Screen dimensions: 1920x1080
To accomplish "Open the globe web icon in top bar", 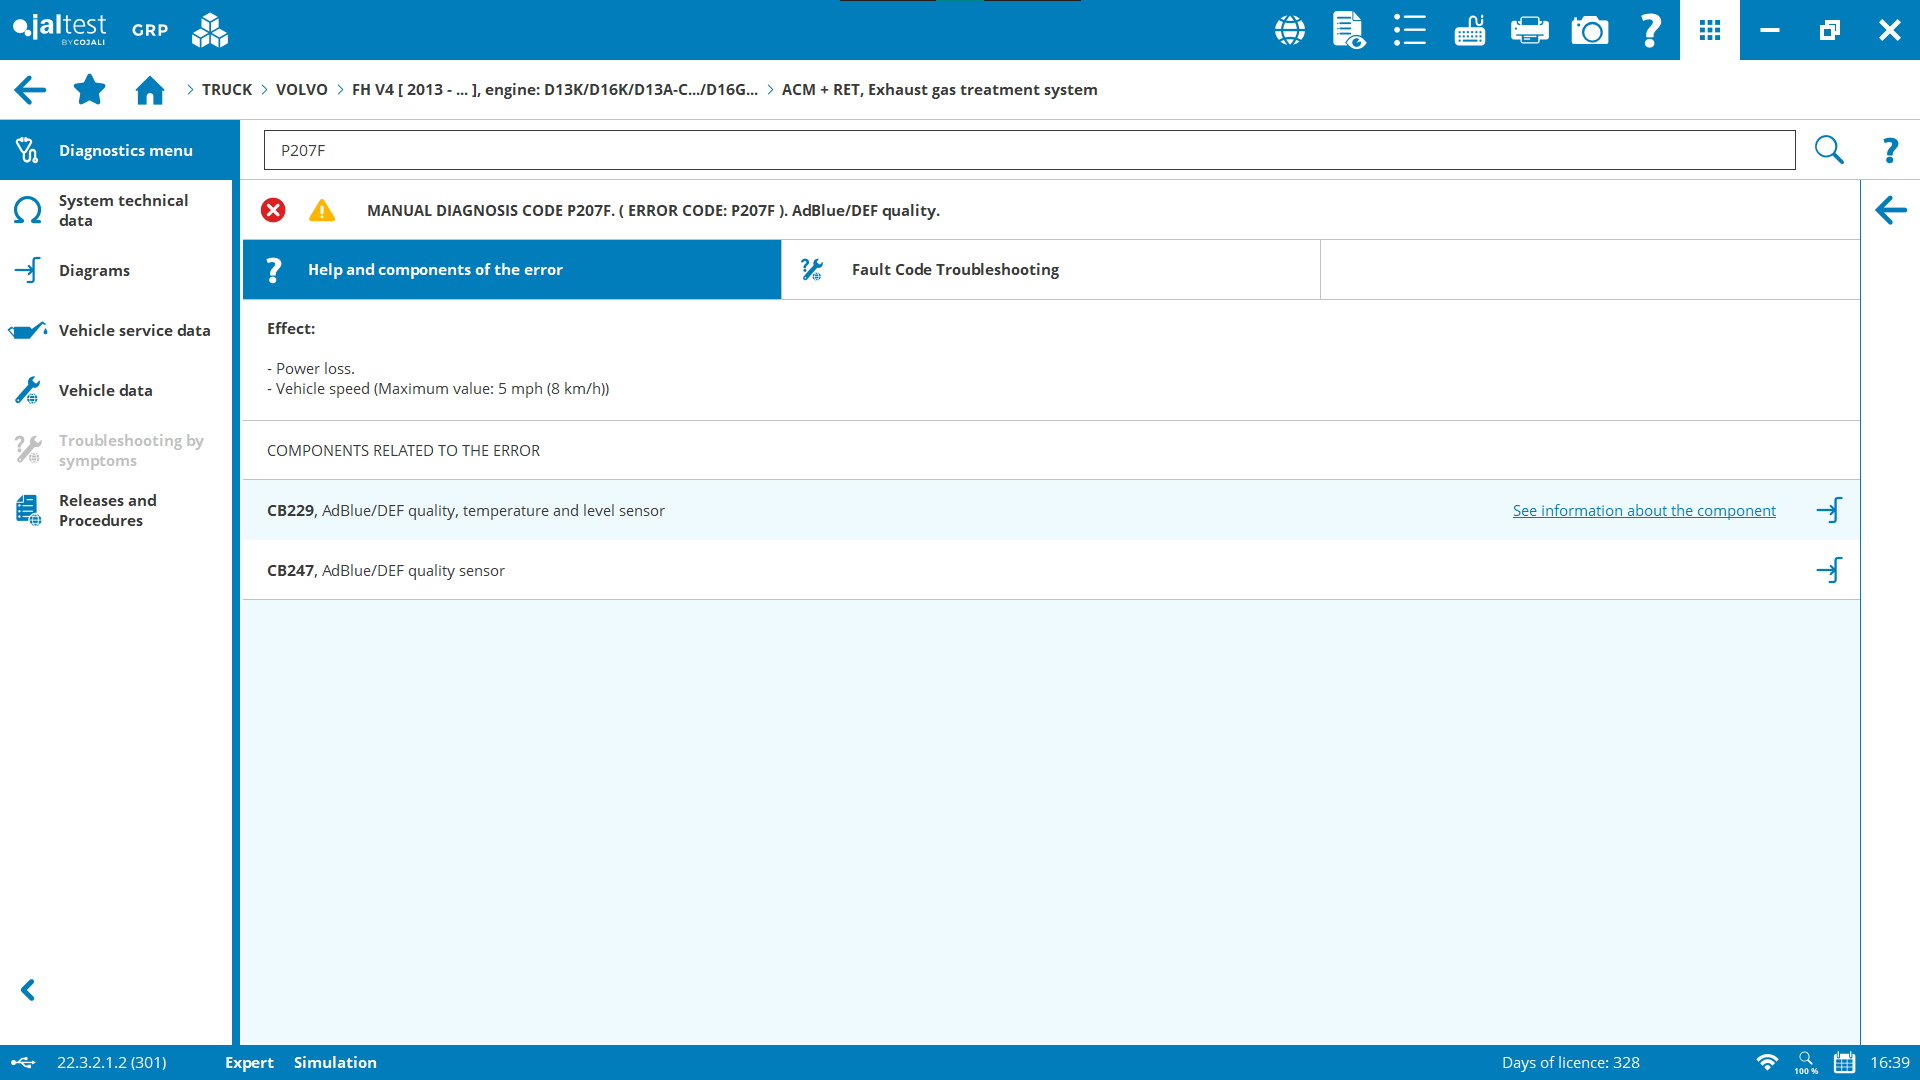I will tap(1290, 30).
